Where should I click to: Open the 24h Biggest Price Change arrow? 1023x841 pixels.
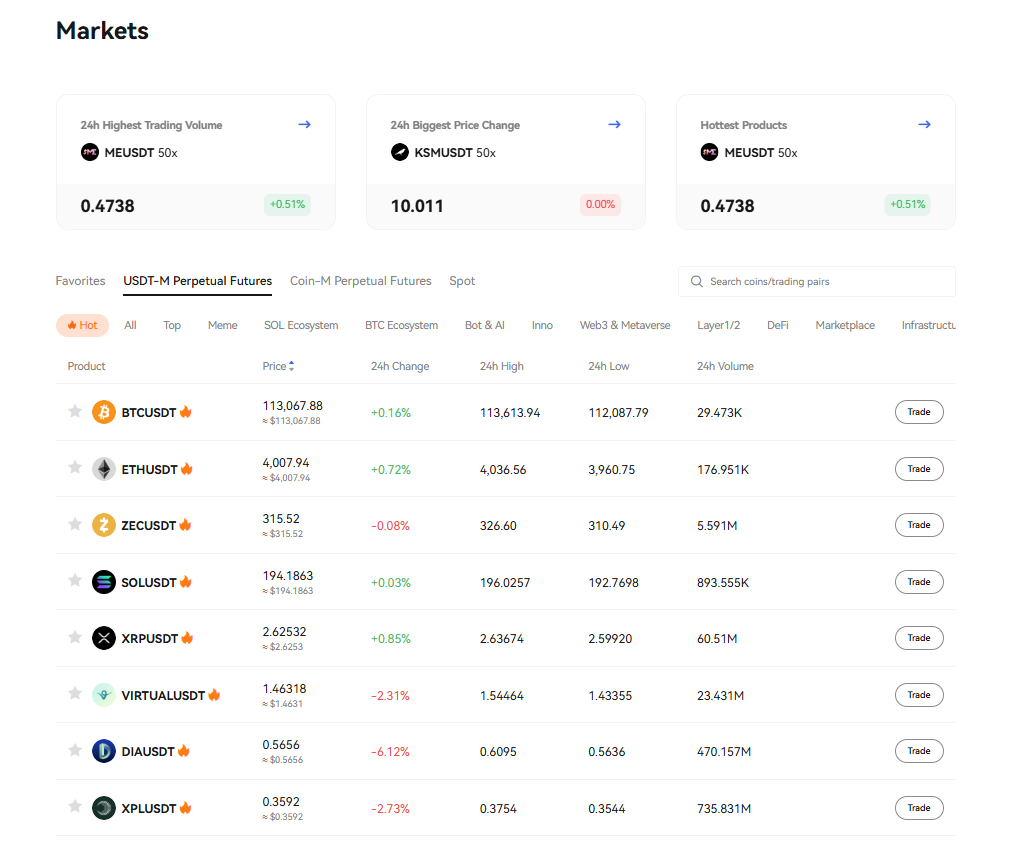point(615,125)
